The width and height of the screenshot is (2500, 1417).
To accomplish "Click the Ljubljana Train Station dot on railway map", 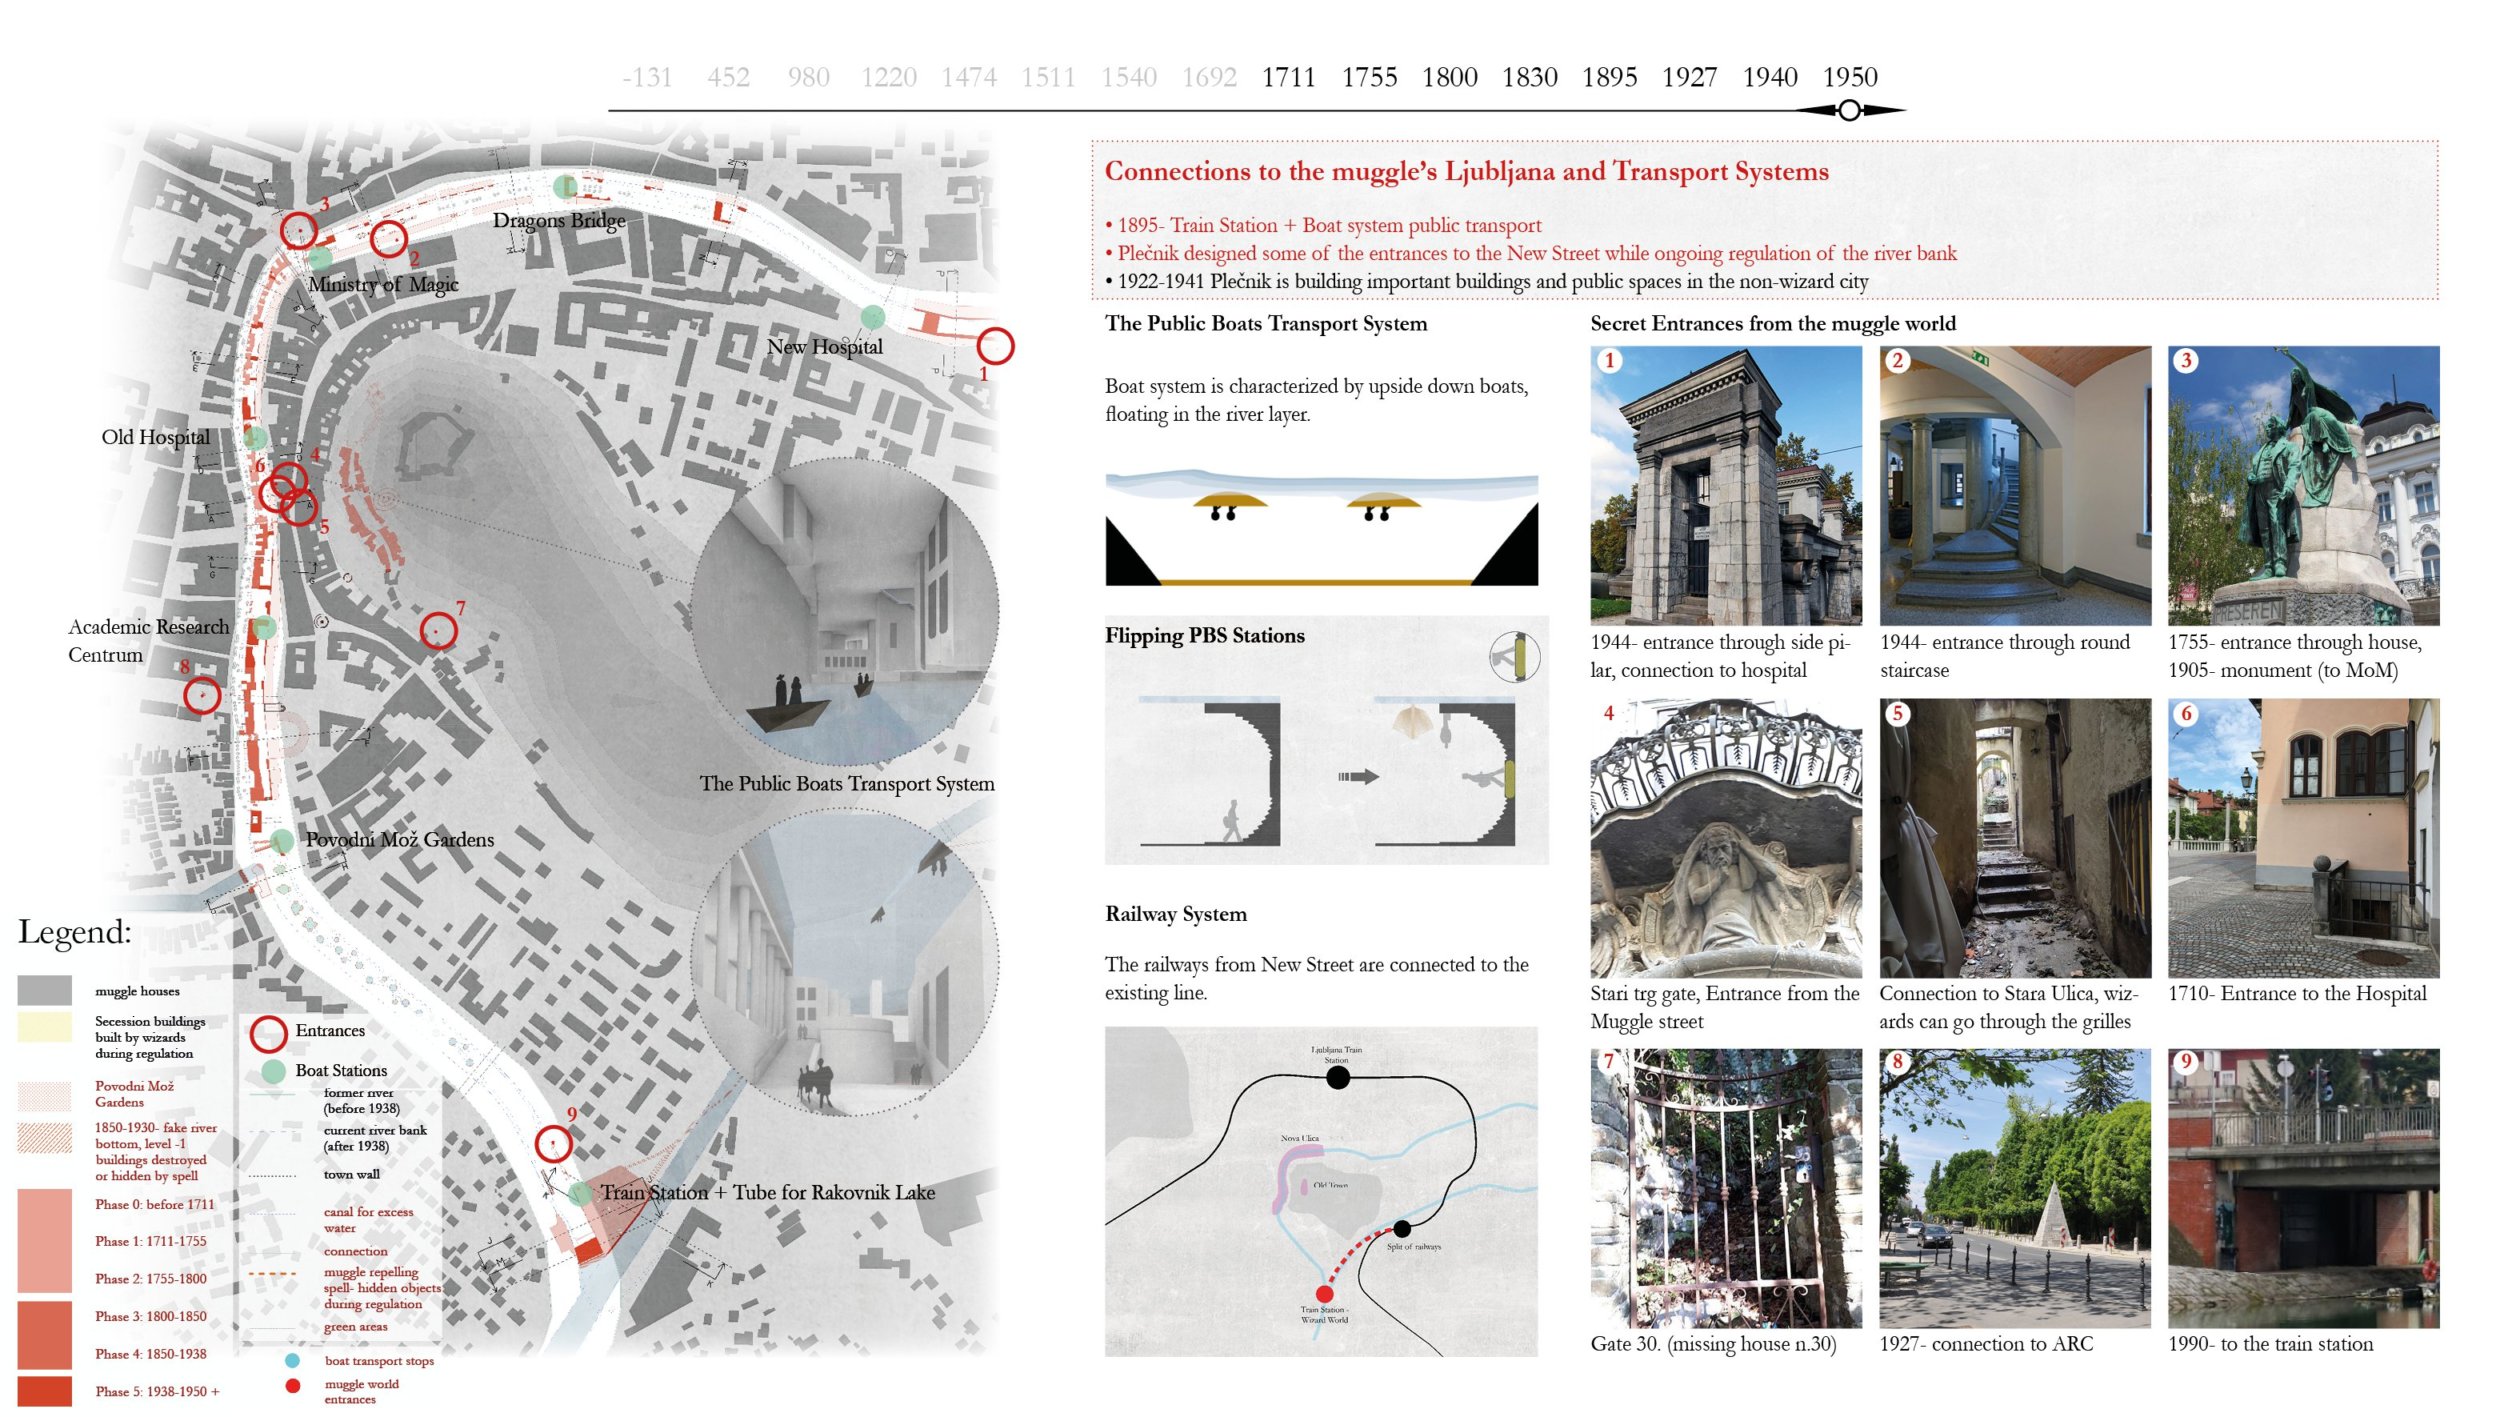I will [x=1337, y=1077].
